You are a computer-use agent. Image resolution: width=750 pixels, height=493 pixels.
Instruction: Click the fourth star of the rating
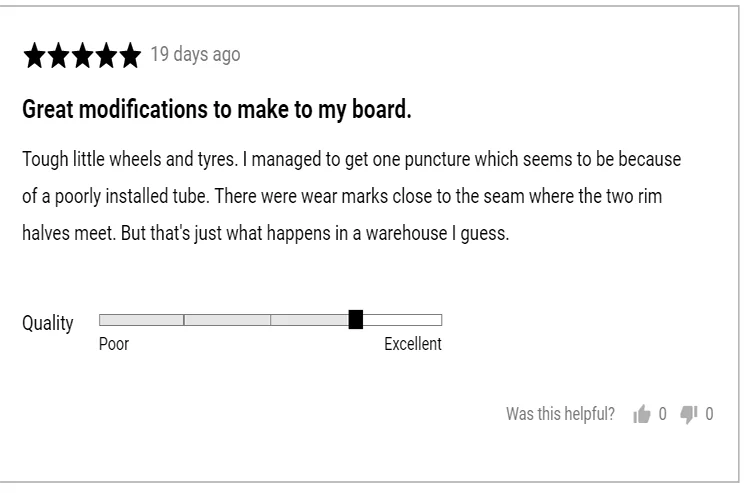point(106,56)
